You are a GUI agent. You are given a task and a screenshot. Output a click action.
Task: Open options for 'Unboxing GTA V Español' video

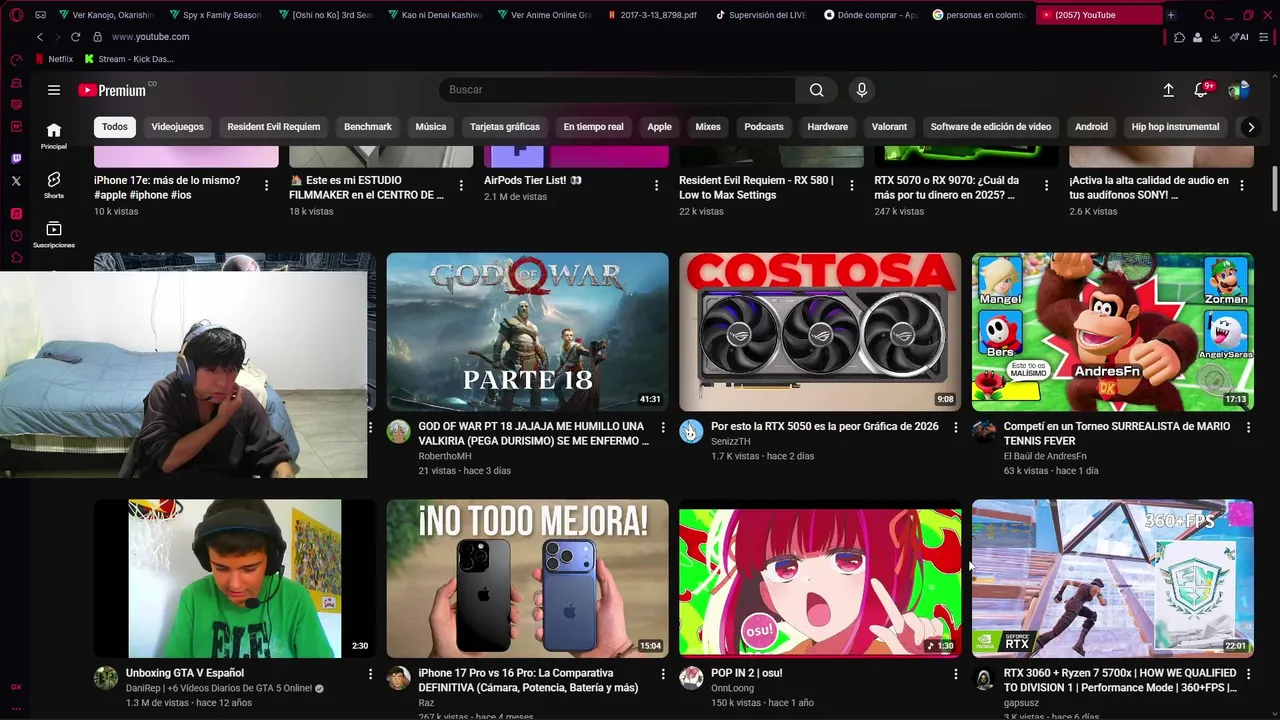point(370,674)
